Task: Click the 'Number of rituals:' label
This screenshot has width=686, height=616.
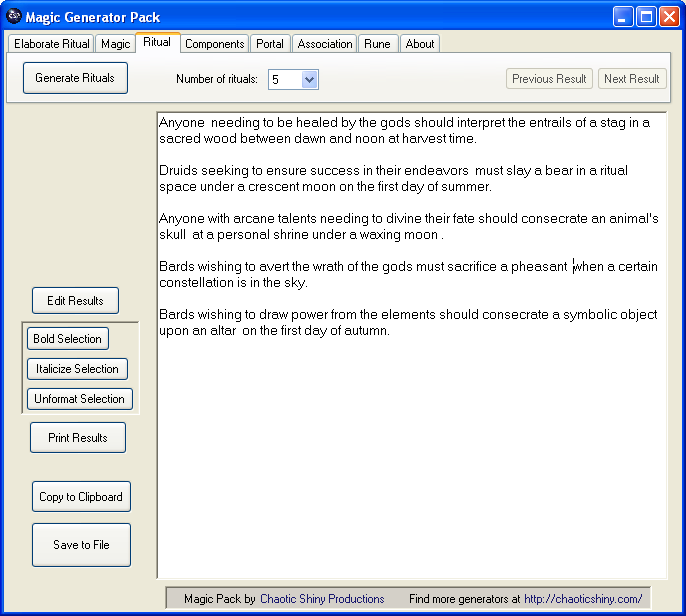Action: pos(217,79)
